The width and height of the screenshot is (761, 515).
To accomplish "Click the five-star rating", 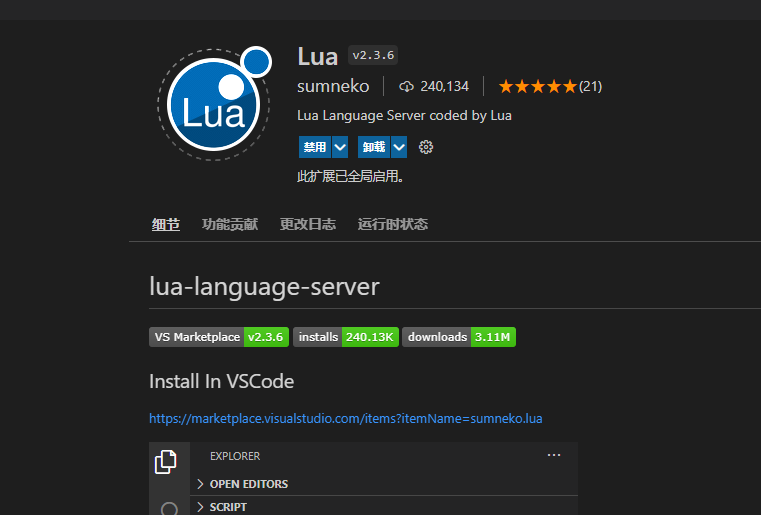I will tap(538, 86).
